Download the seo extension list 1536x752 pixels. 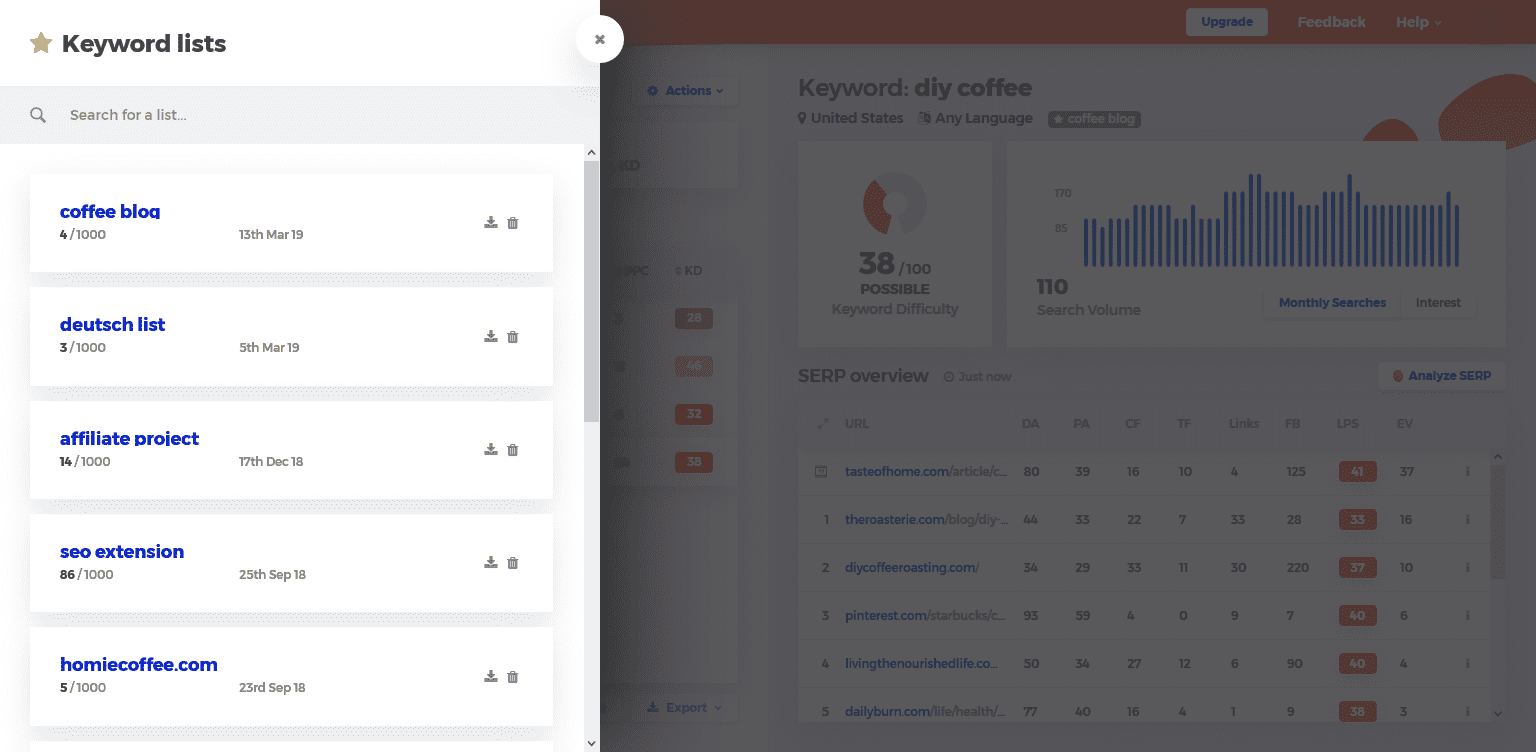point(491,563)
